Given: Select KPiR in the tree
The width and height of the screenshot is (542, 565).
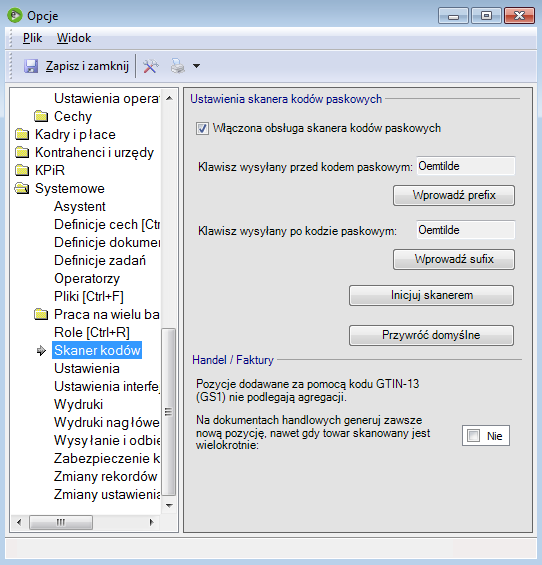Looking at the screenshot, I should coord(50,170).
